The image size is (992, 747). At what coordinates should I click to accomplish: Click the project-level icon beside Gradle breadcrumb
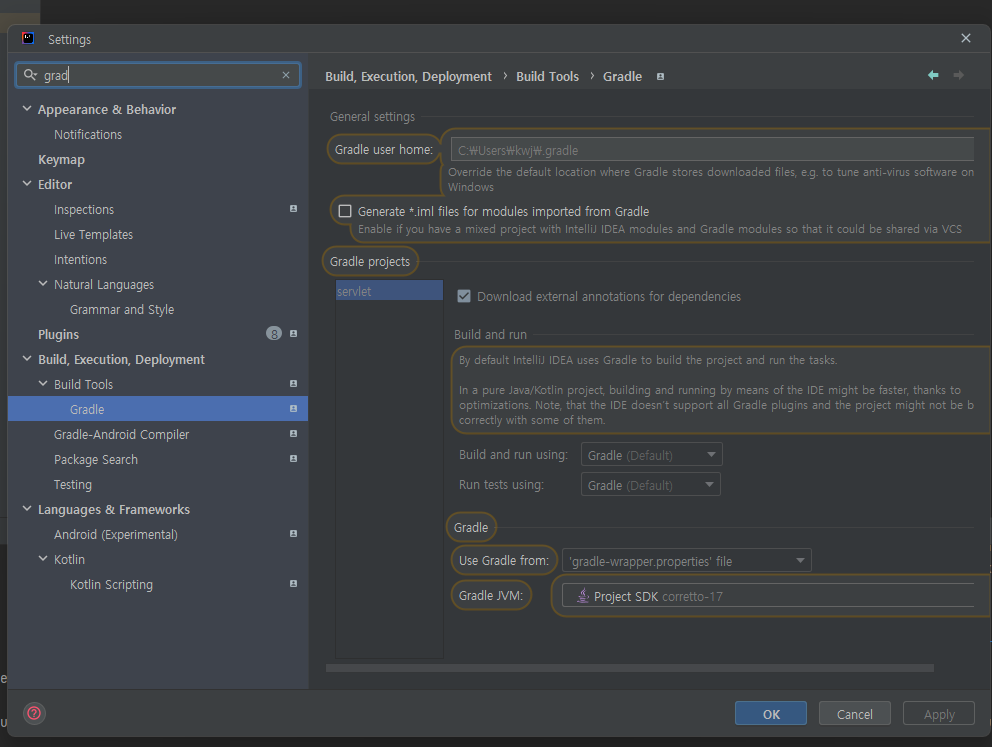point(660,77)
